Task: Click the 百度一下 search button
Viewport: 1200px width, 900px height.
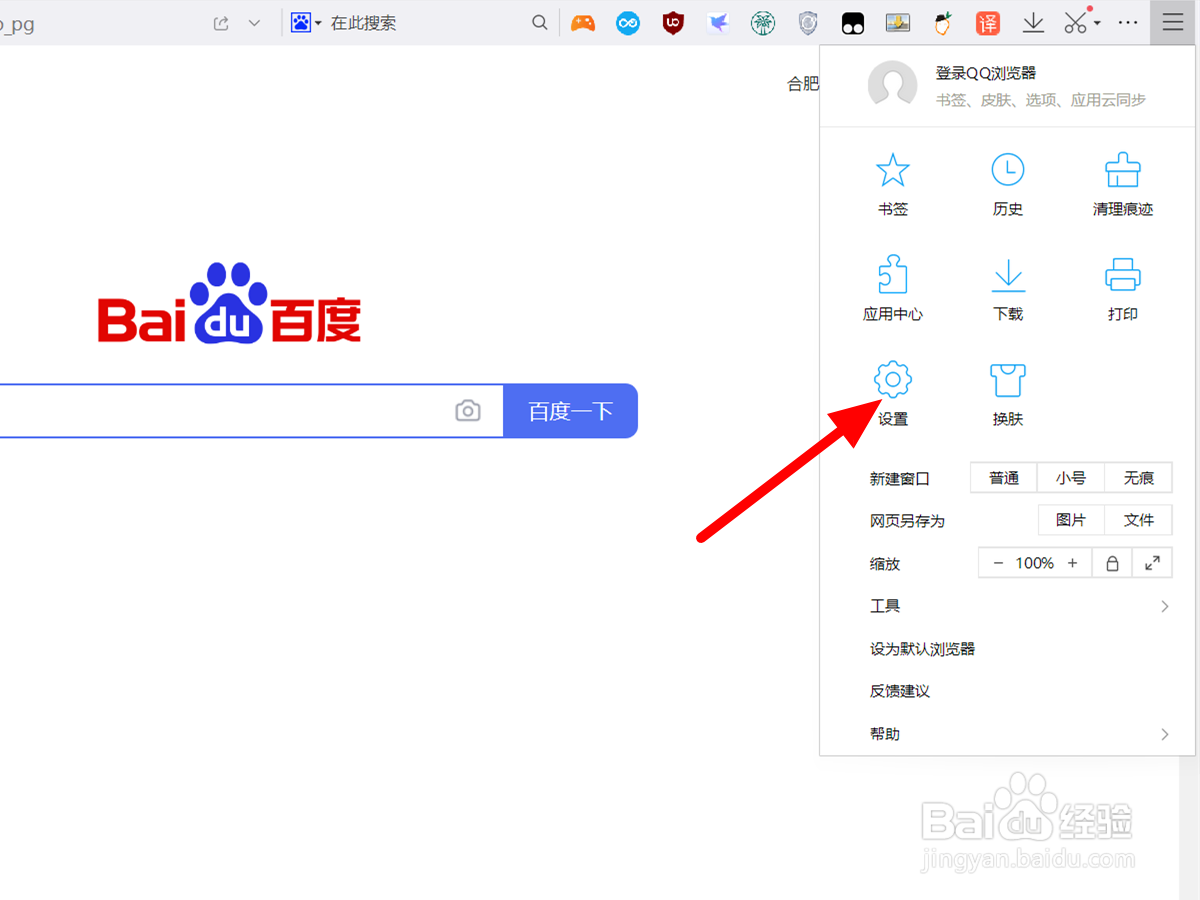Action: tap(570, 411)
